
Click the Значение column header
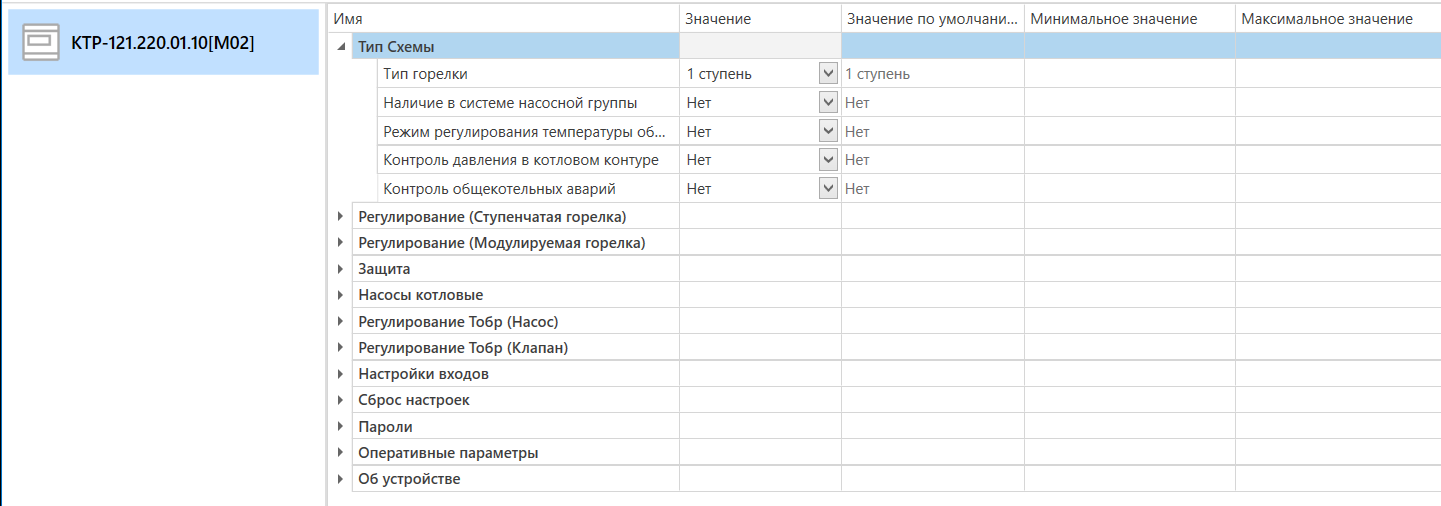tap(718, 19)
